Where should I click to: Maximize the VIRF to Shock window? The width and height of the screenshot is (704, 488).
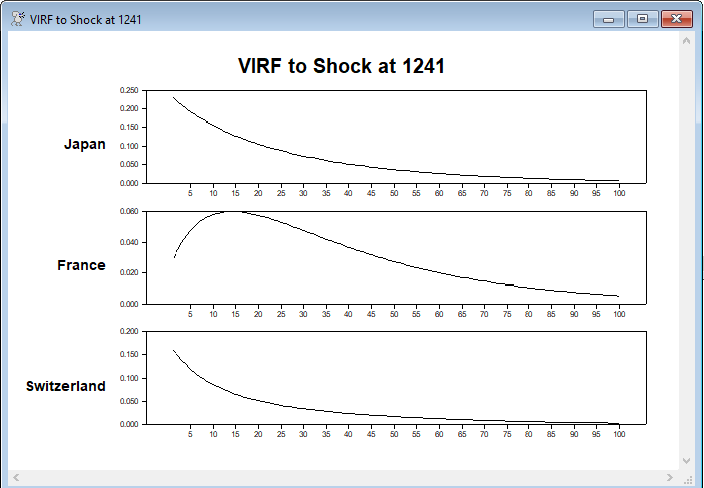point(642,19)
